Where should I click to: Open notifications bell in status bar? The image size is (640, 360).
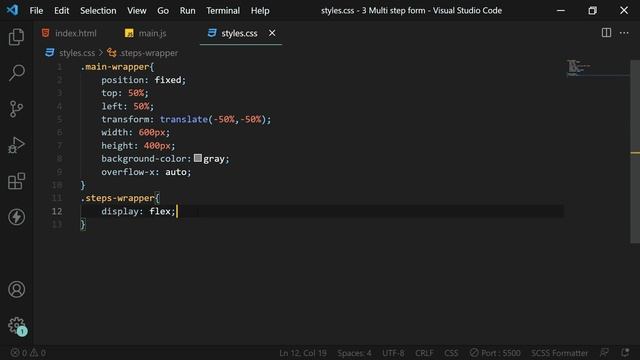point(625,352)
